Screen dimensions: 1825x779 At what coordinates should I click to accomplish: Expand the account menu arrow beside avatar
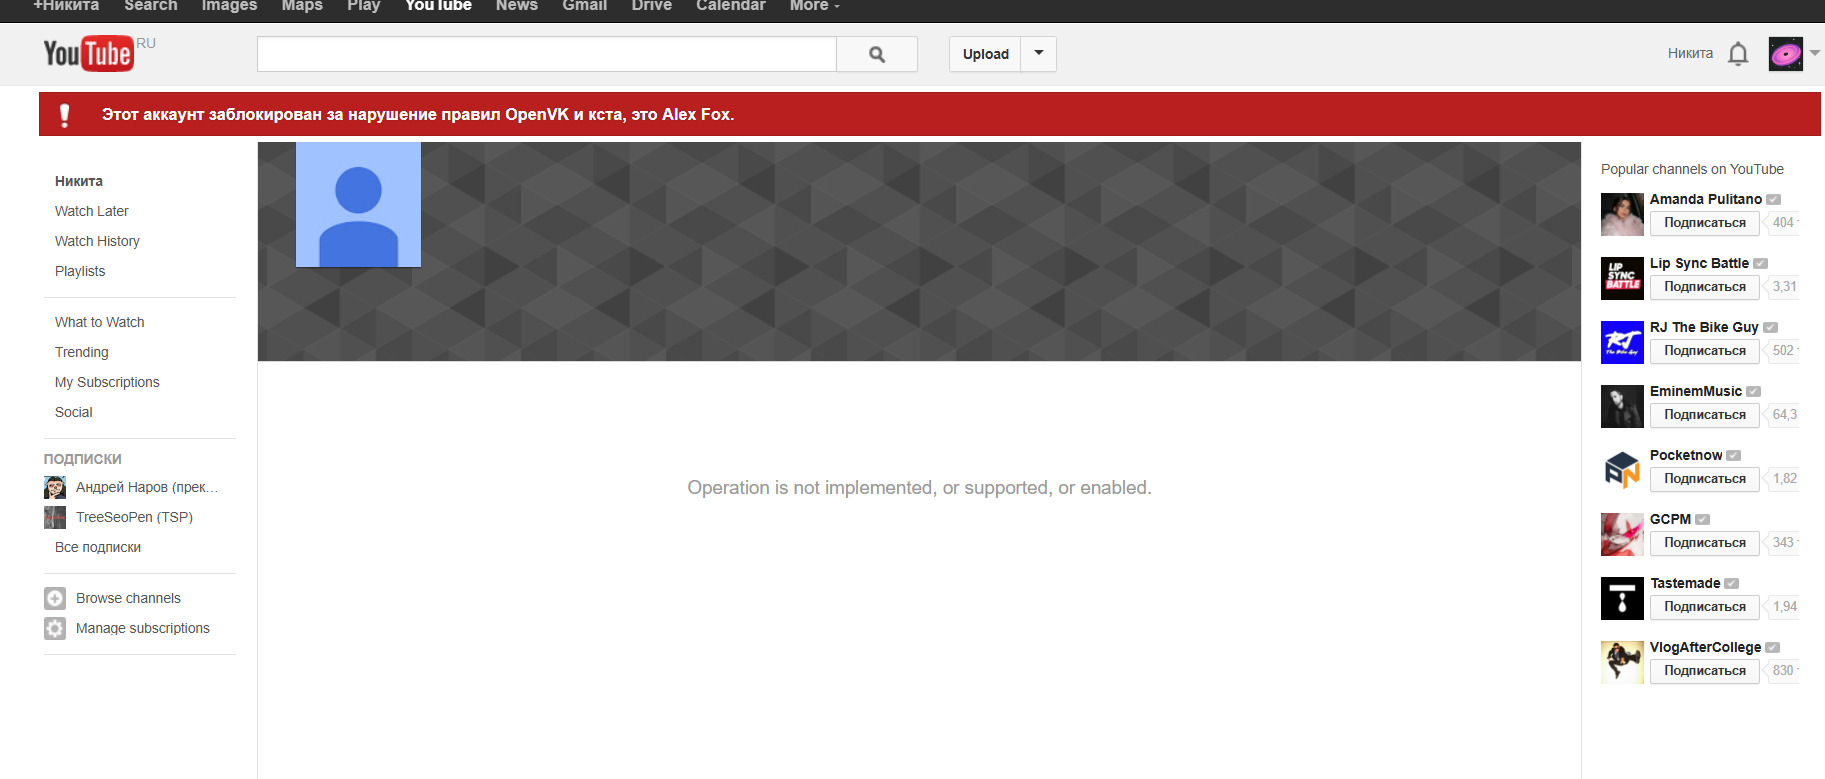coord(1814,54)
